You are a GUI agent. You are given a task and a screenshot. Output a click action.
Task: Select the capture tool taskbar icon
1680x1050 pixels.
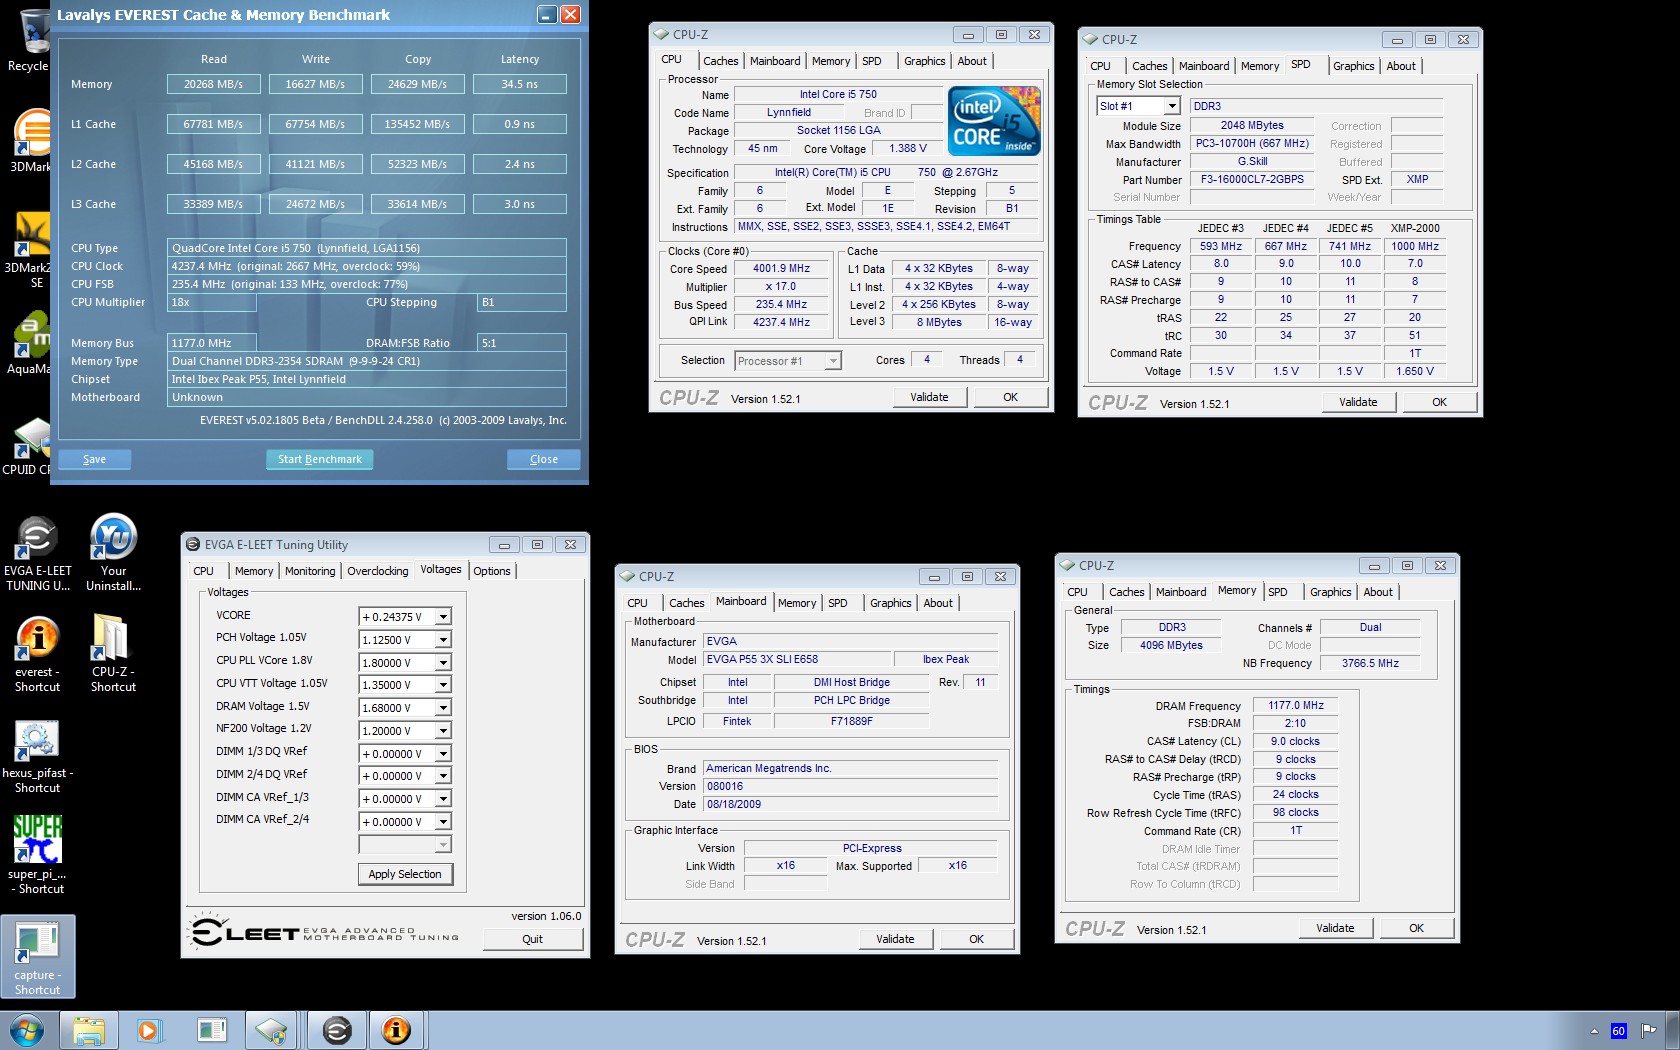click(x=211, y=1030)
